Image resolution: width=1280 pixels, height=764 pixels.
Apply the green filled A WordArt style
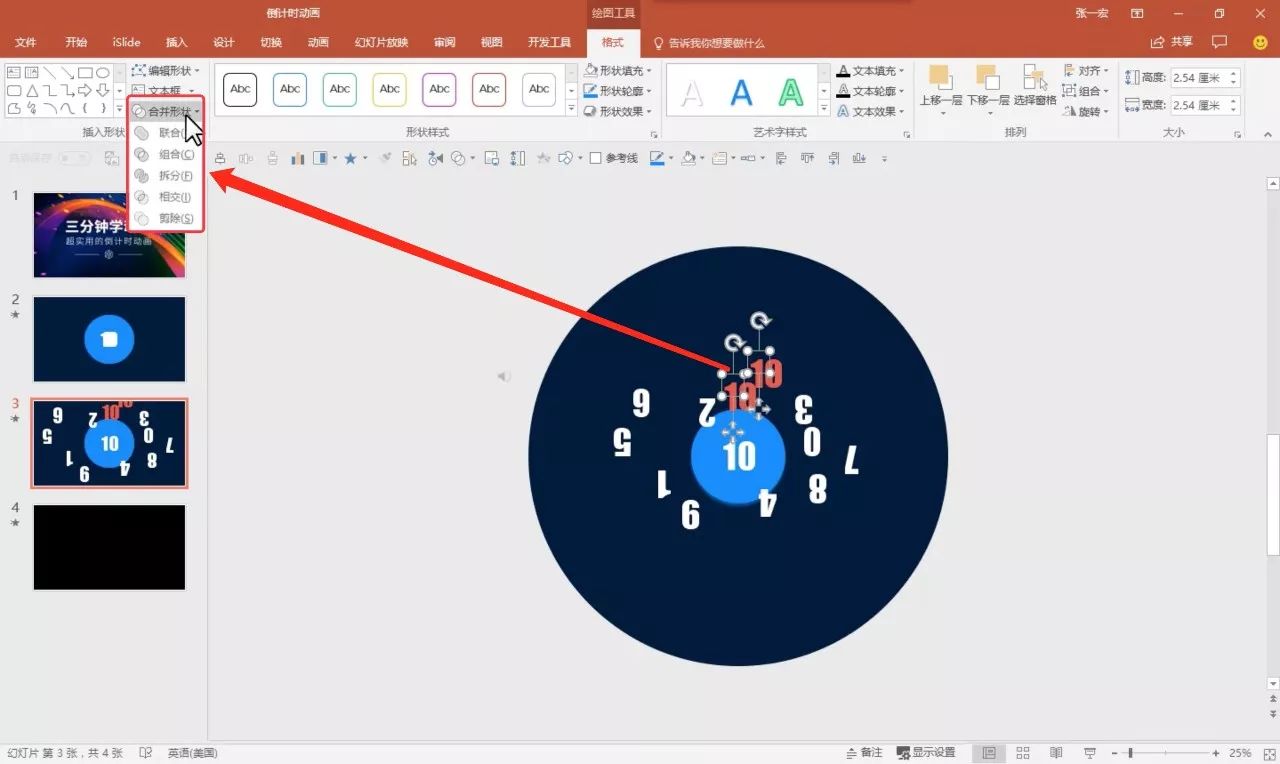click(x=791, y=93)
